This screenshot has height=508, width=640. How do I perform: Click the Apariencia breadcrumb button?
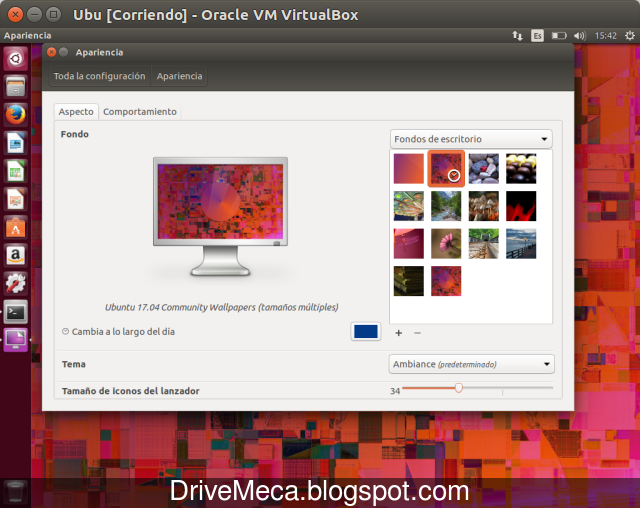point(179,76)
